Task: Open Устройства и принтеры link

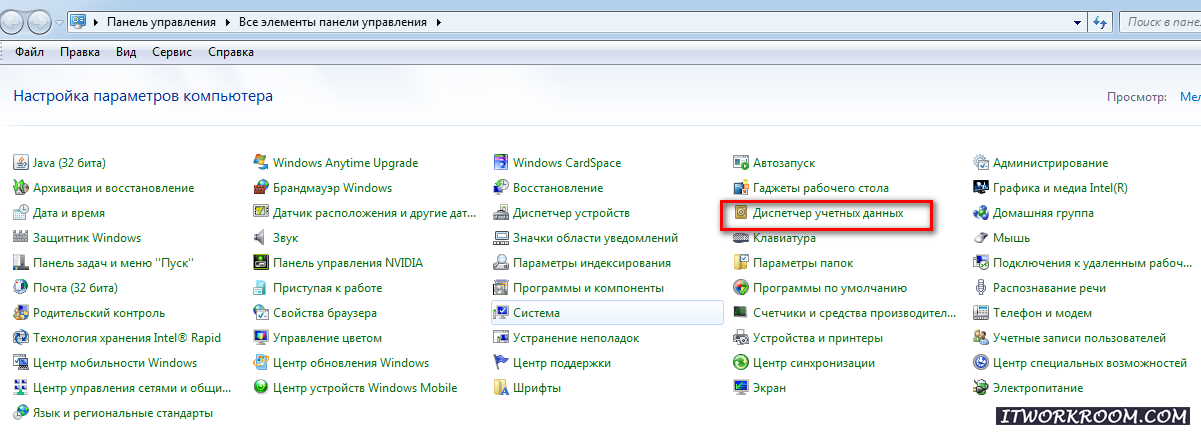Action: (x=818, y=338)
